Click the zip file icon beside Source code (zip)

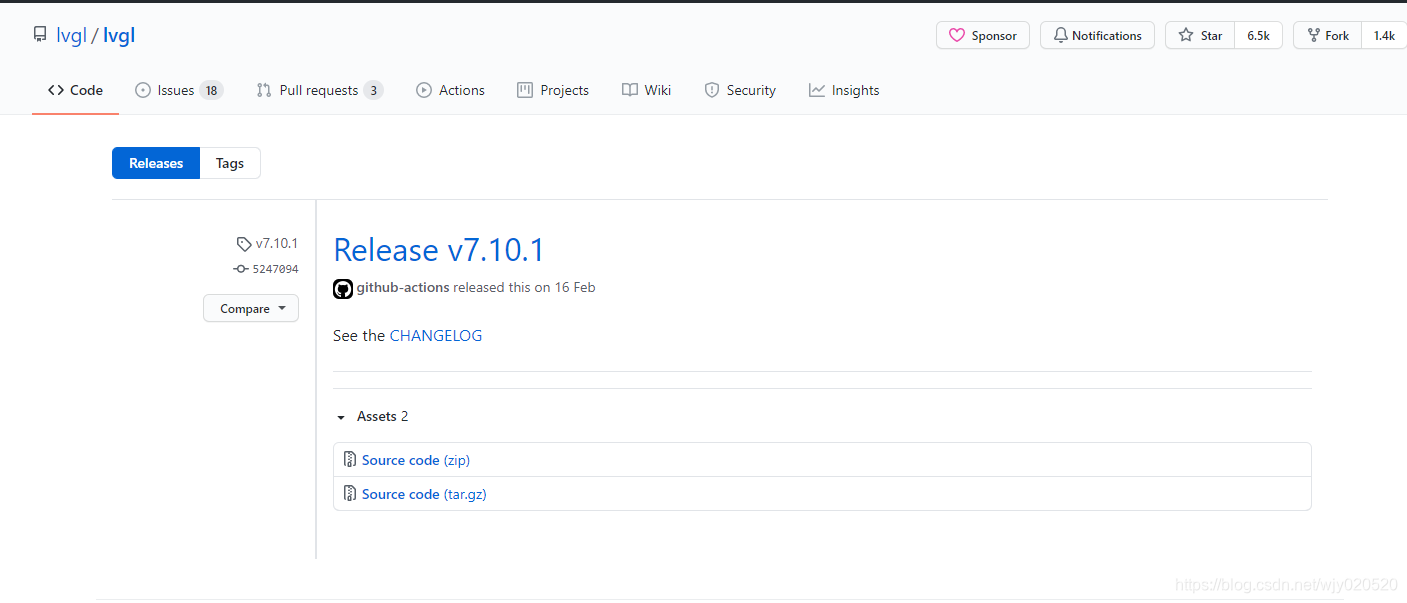point(350,460)
